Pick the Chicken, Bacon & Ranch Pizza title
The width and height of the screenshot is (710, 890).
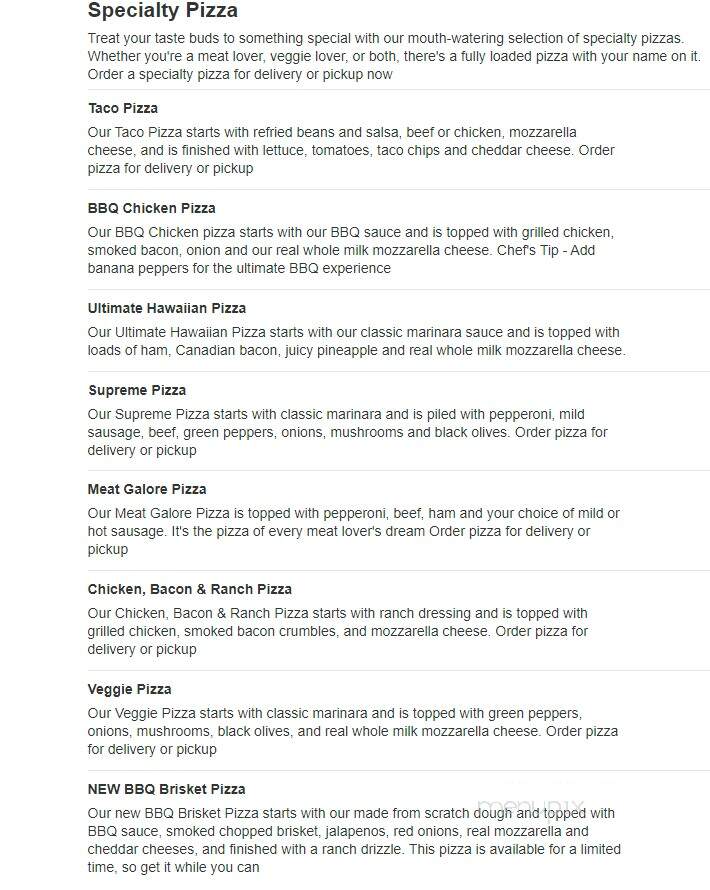point(190,589)
